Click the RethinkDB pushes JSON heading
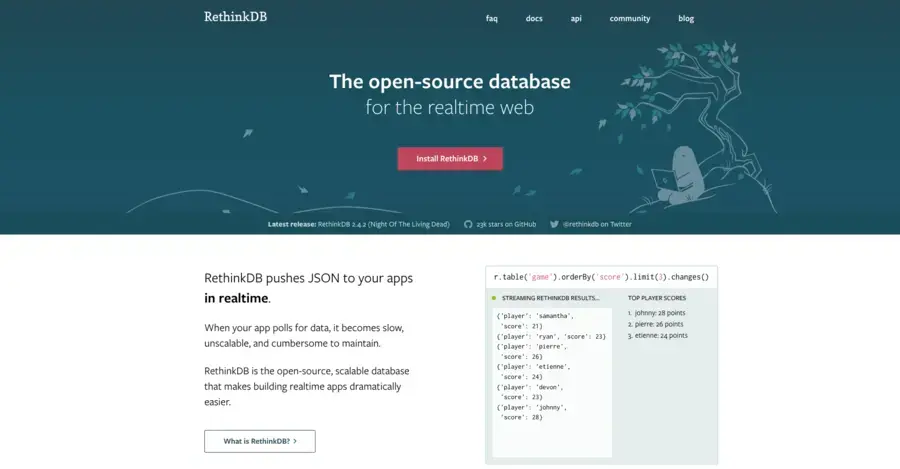 pos(309,288)
